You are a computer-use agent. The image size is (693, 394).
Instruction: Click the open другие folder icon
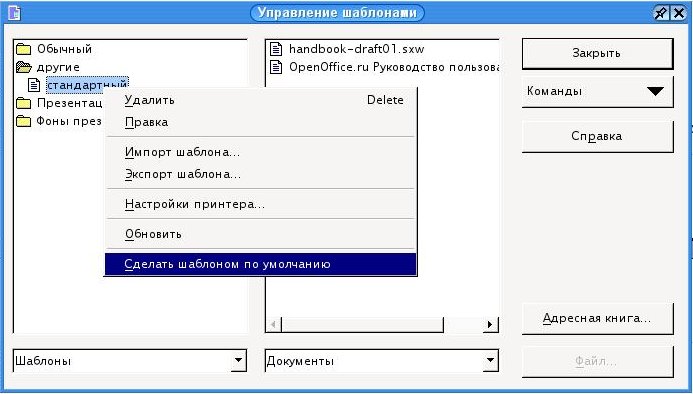(23, 67)
